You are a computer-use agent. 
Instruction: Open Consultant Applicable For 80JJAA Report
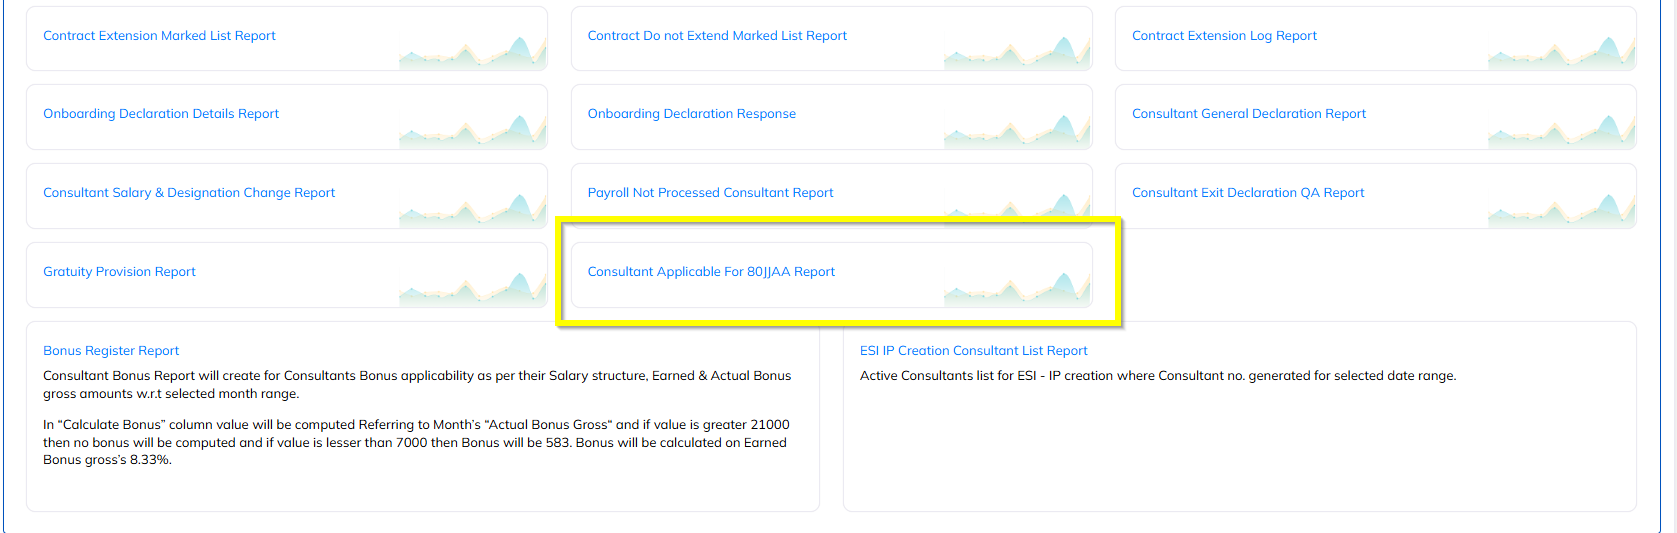[711, 272]
